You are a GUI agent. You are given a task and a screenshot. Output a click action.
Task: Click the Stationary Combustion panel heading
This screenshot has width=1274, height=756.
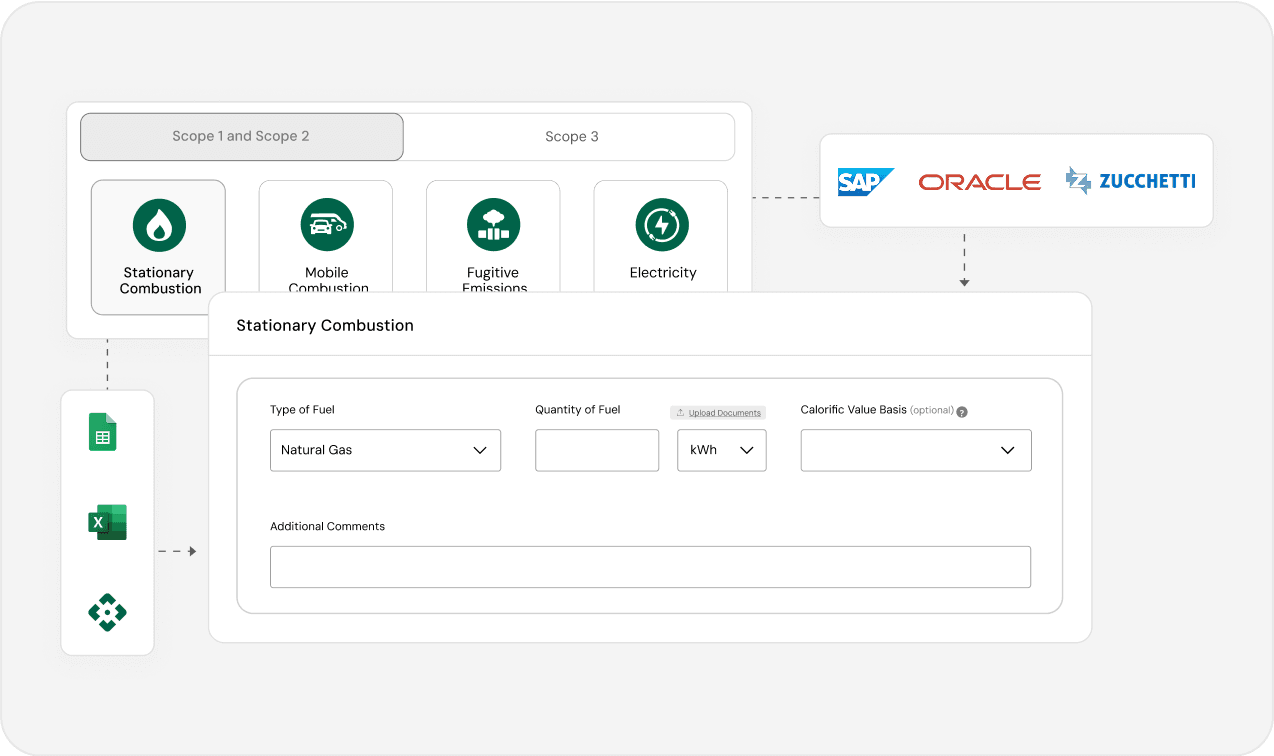[x=325, y=325]
